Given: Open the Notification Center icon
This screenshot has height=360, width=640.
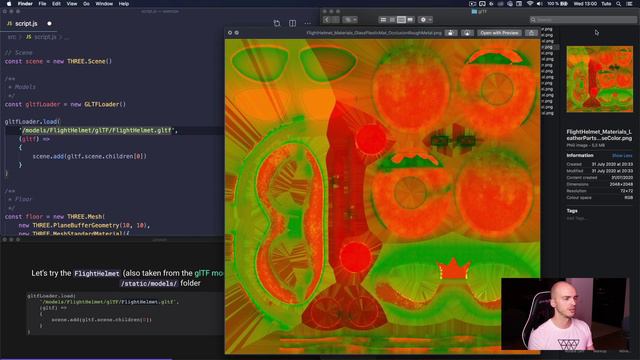Looking at the screenshot, I should [x=629, y=4].
